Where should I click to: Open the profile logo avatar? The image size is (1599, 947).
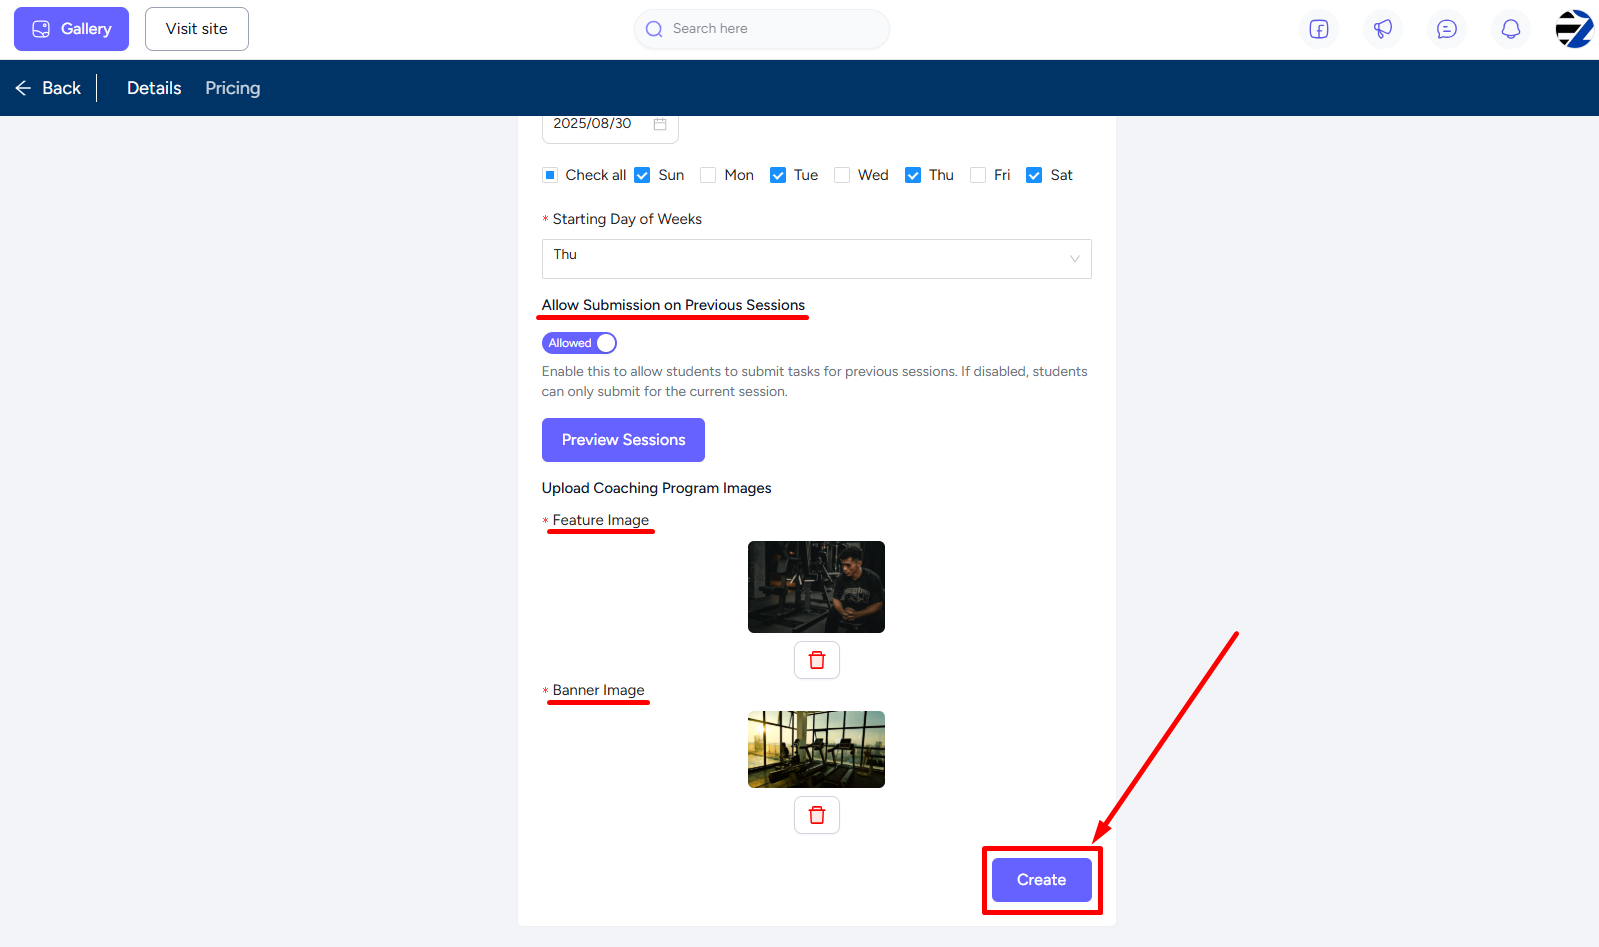click(1574, 29)
